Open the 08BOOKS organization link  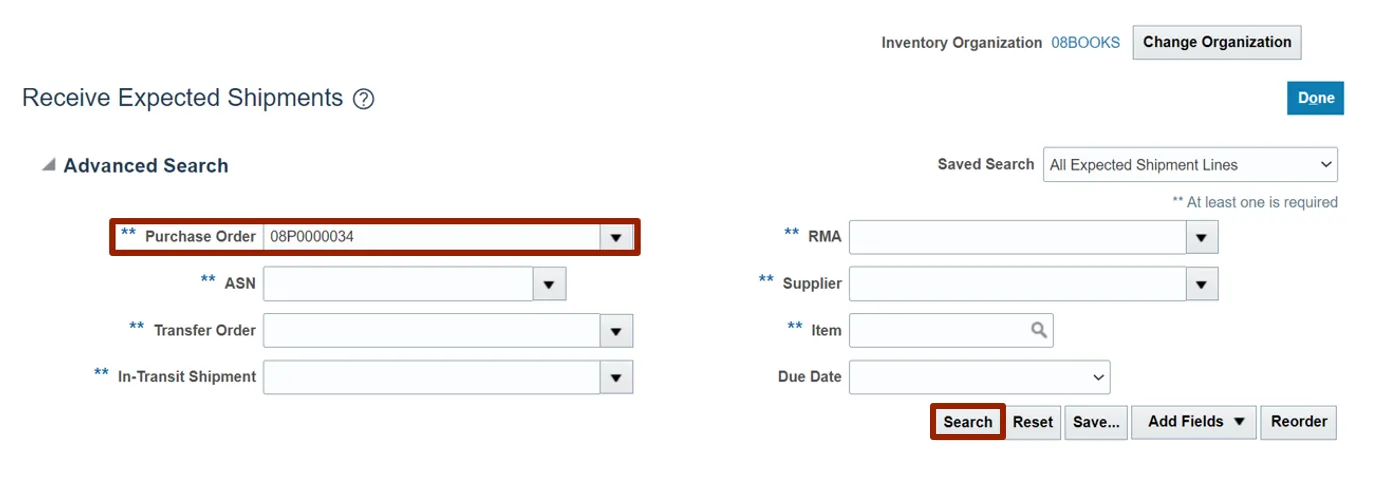tap(1085, 43)
